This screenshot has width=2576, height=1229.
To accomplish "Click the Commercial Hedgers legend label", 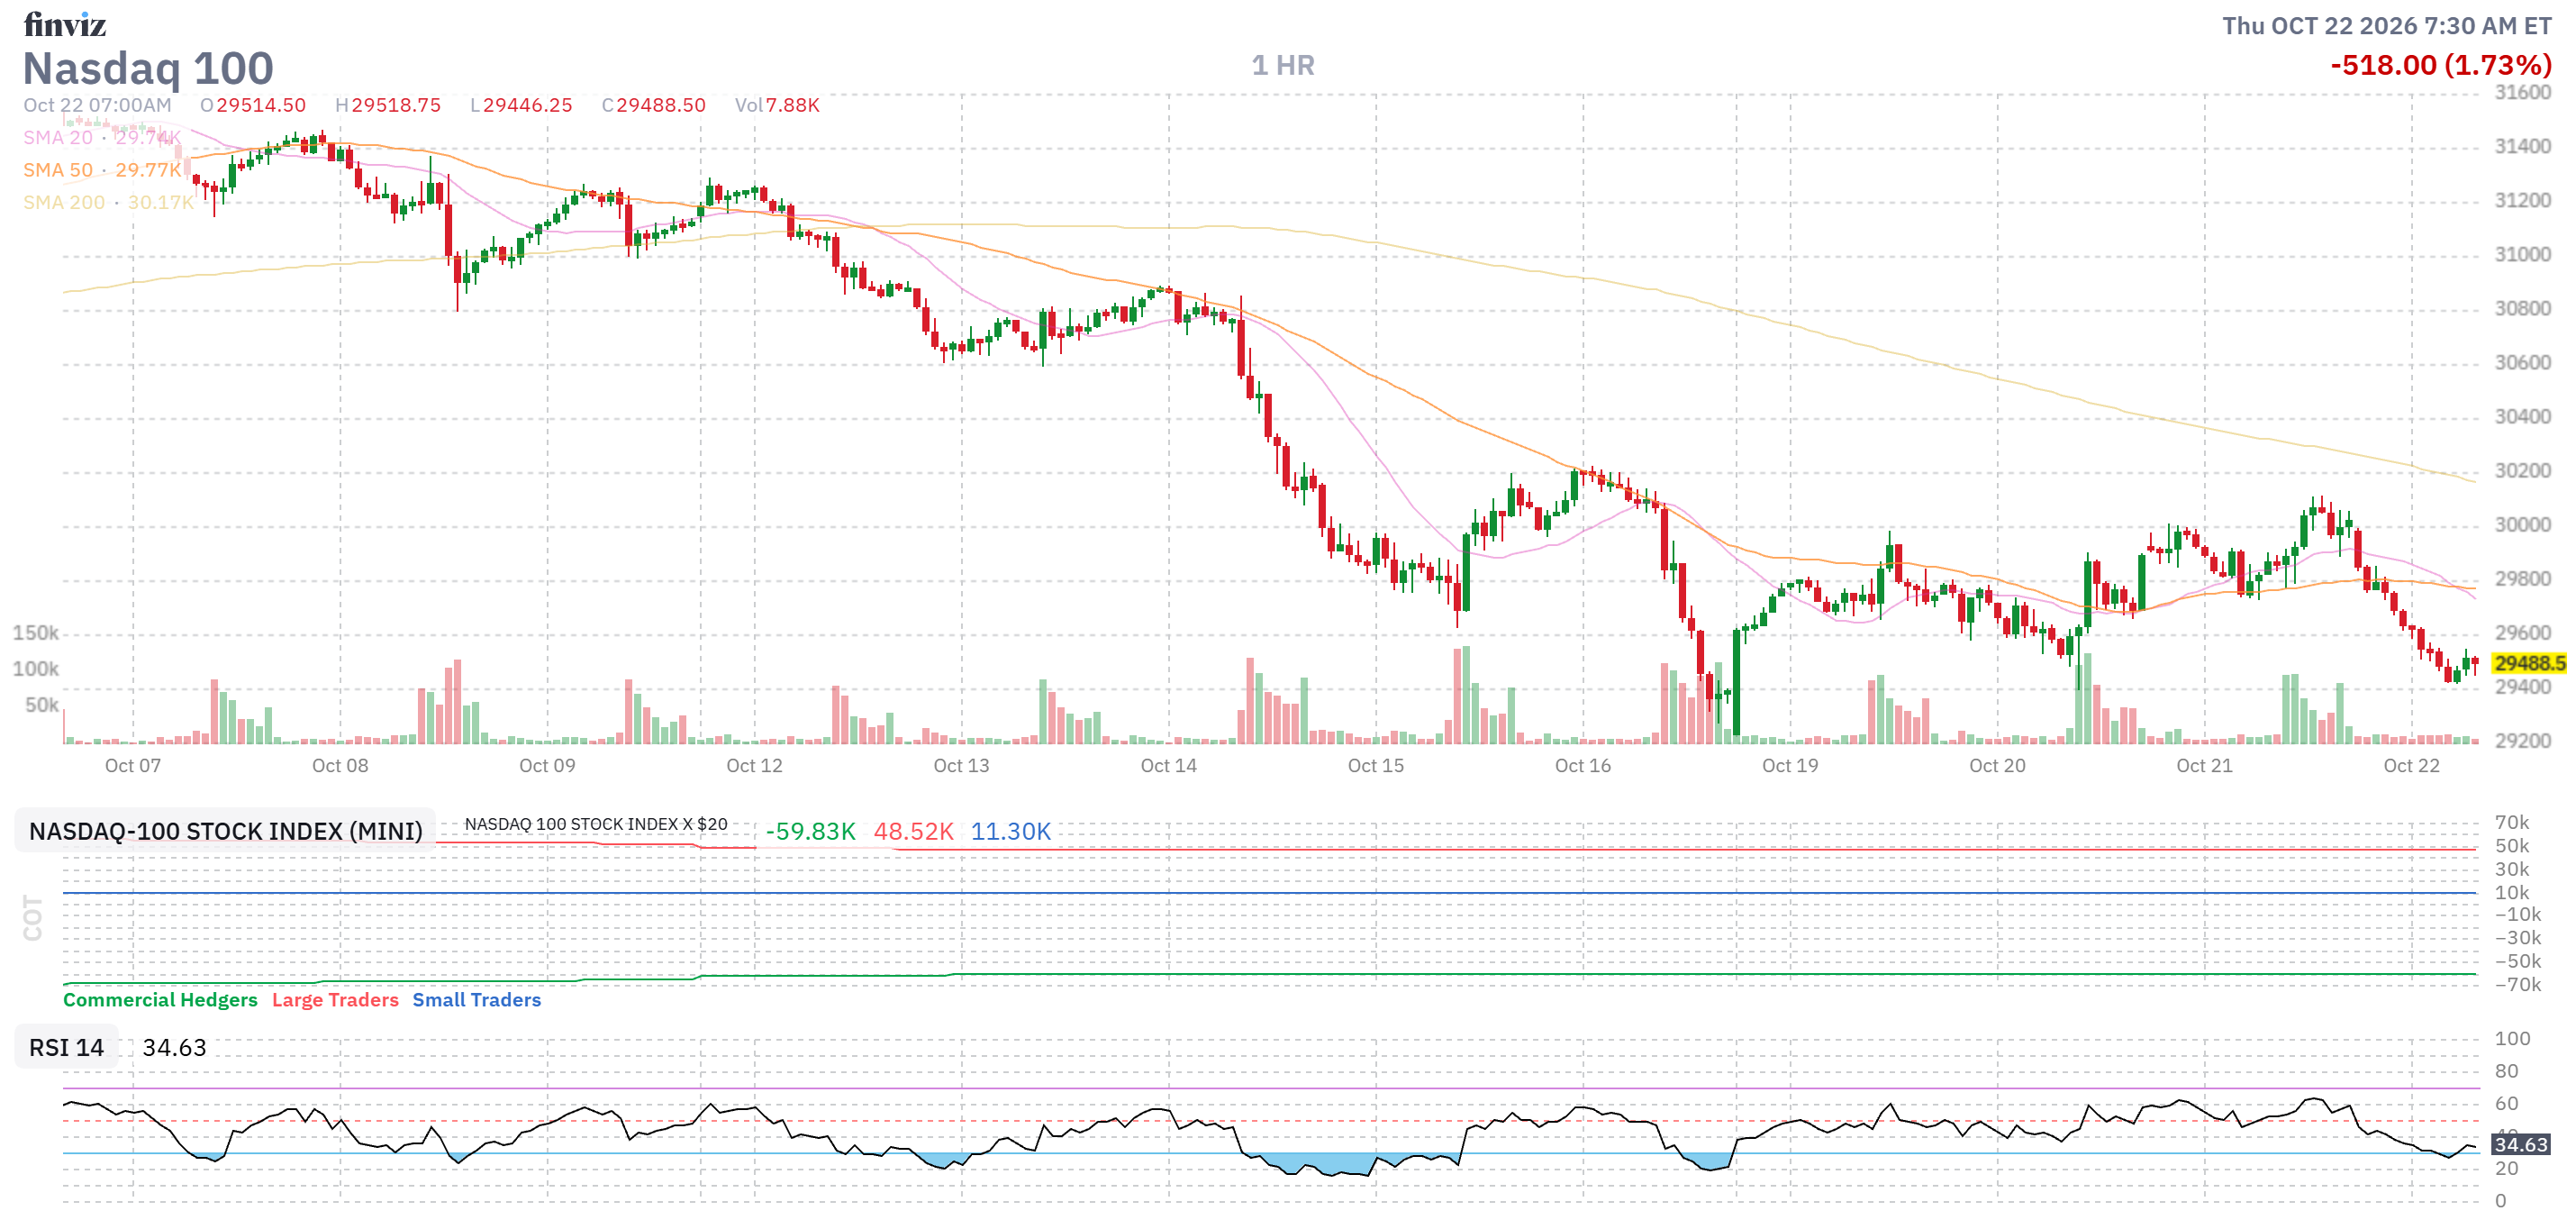I will point(160,999).
